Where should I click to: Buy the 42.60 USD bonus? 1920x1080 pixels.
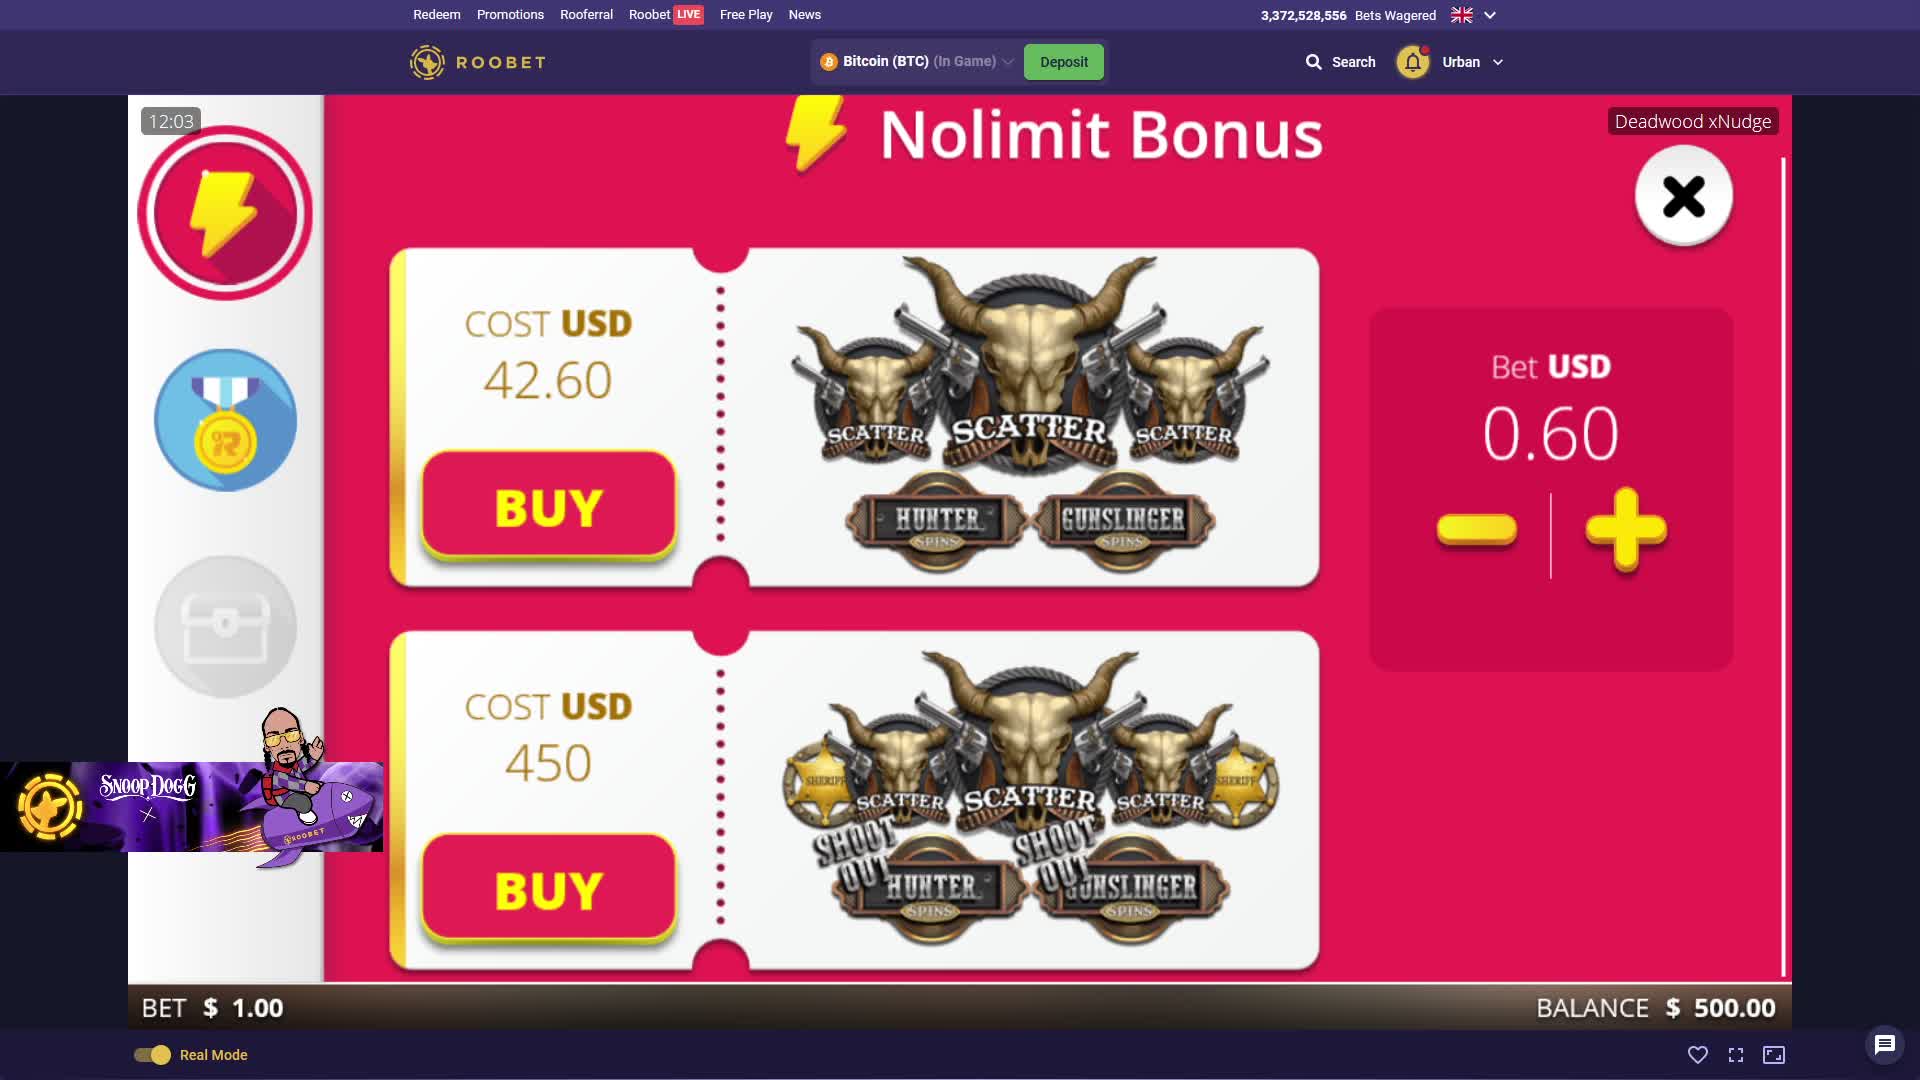pos(549,506)
